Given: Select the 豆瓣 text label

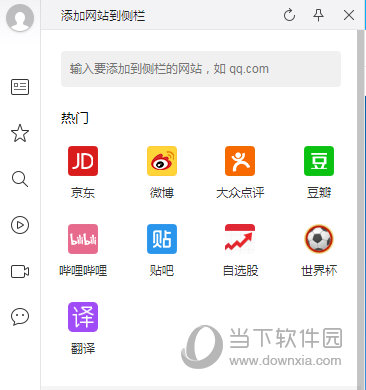Looking at the screenshot, I should [x=319, y=193].
